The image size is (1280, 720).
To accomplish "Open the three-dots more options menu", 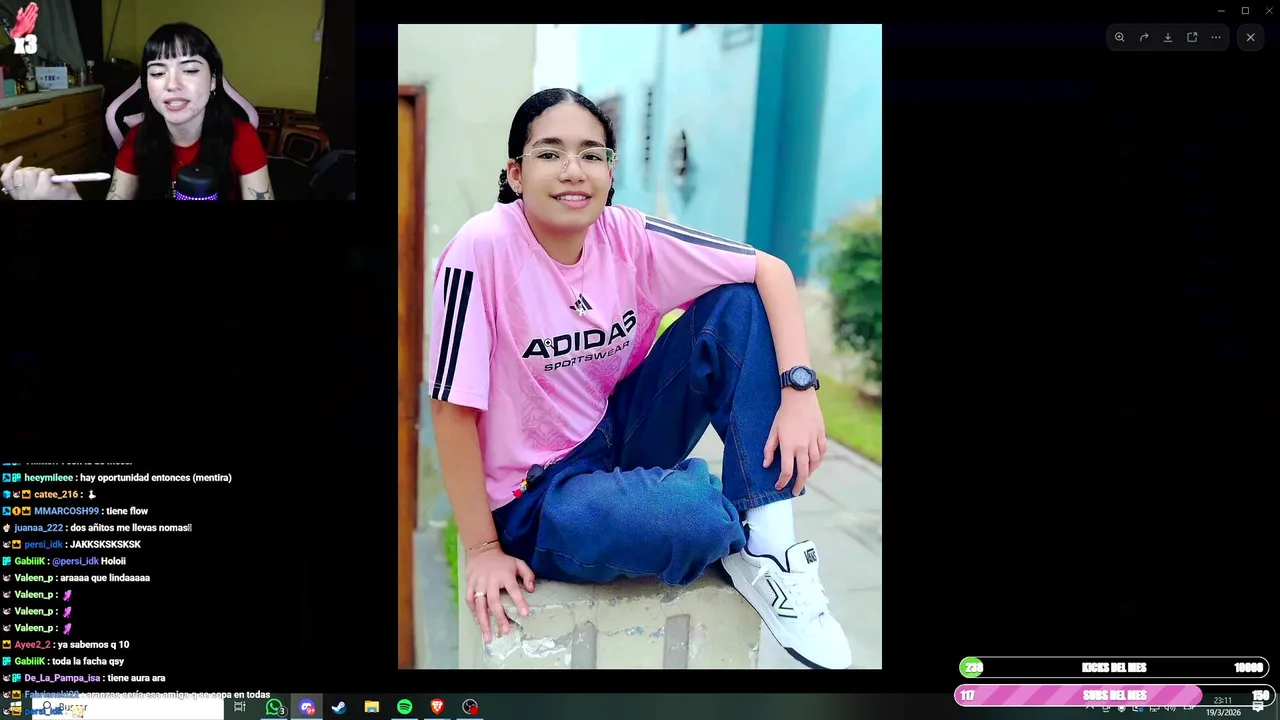I will 1216,37.
